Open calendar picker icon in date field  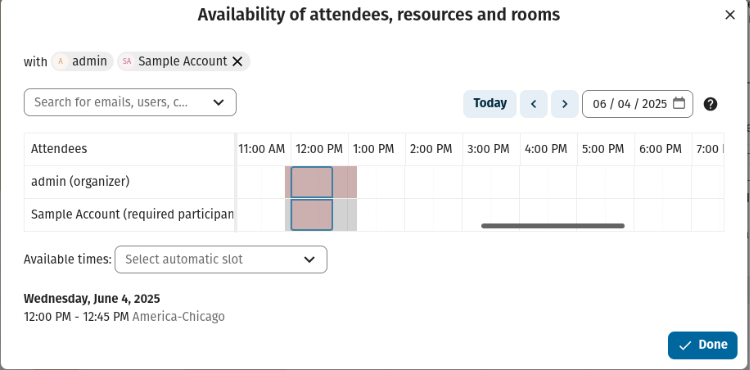(x=679, y=103)
